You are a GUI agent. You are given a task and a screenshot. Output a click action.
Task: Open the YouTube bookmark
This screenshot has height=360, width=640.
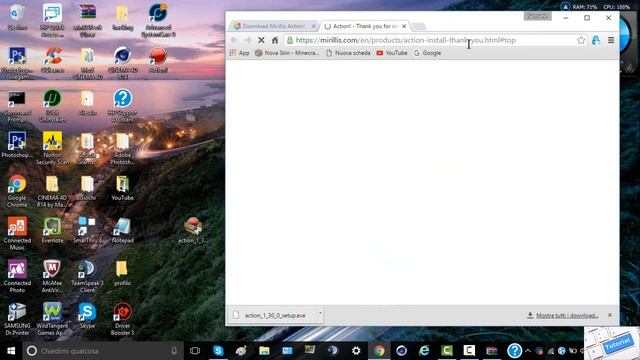(x=392, y=53)
